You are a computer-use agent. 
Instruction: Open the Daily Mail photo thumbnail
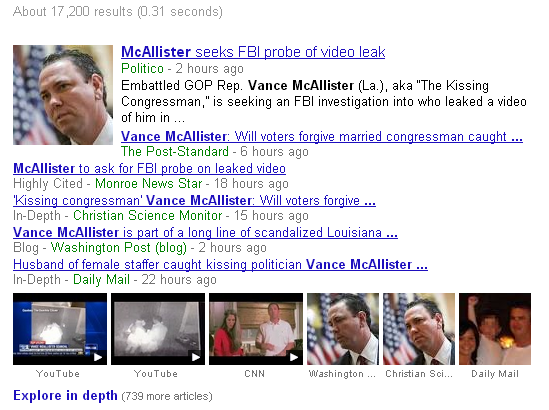[x=495, y=329]
